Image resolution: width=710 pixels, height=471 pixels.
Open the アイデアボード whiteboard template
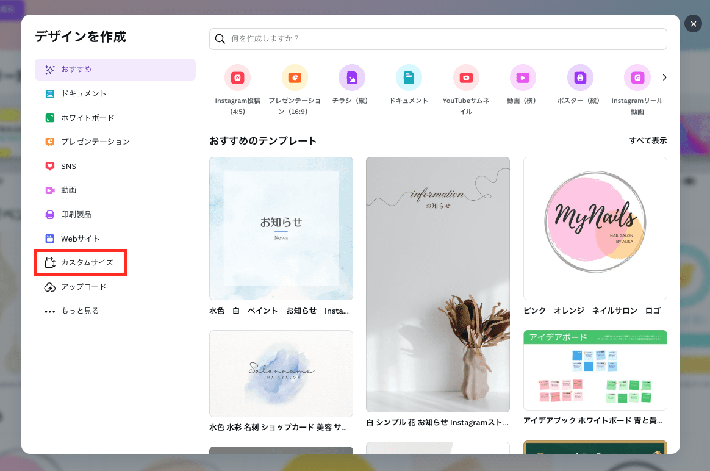coord(595,370)
